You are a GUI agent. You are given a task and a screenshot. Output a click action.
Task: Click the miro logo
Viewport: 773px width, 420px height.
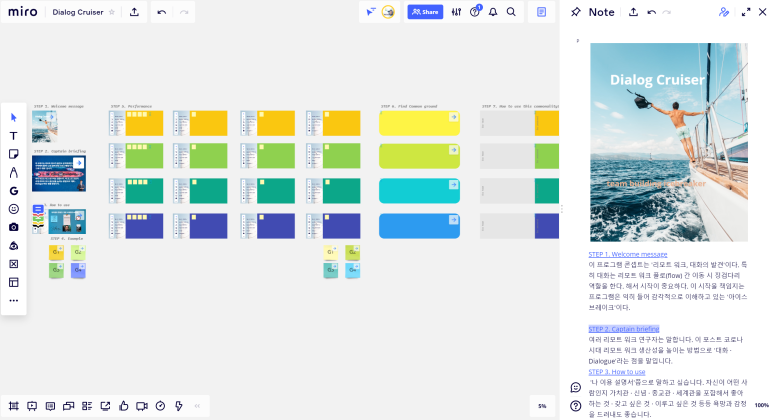23,12
